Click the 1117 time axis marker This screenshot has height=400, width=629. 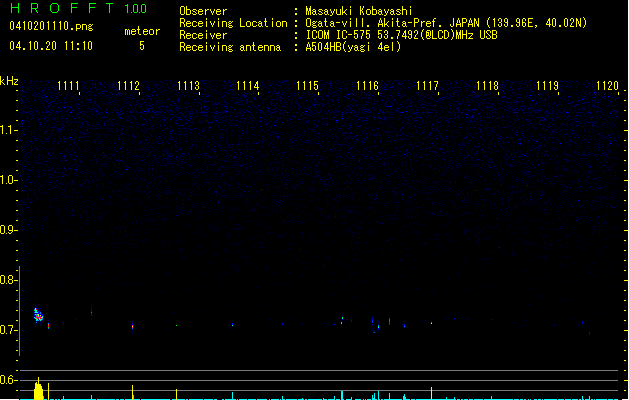pyautogui.click(x=427, y=86)
